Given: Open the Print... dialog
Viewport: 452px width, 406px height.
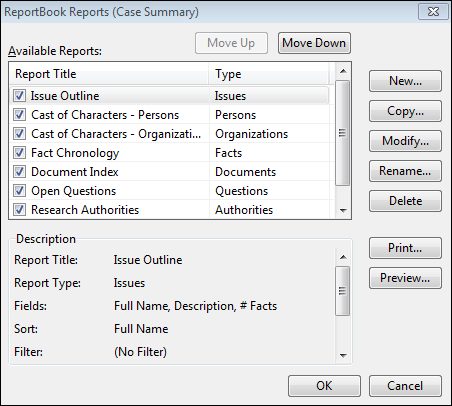Looking at the screenshot, I should pos(405,248).
